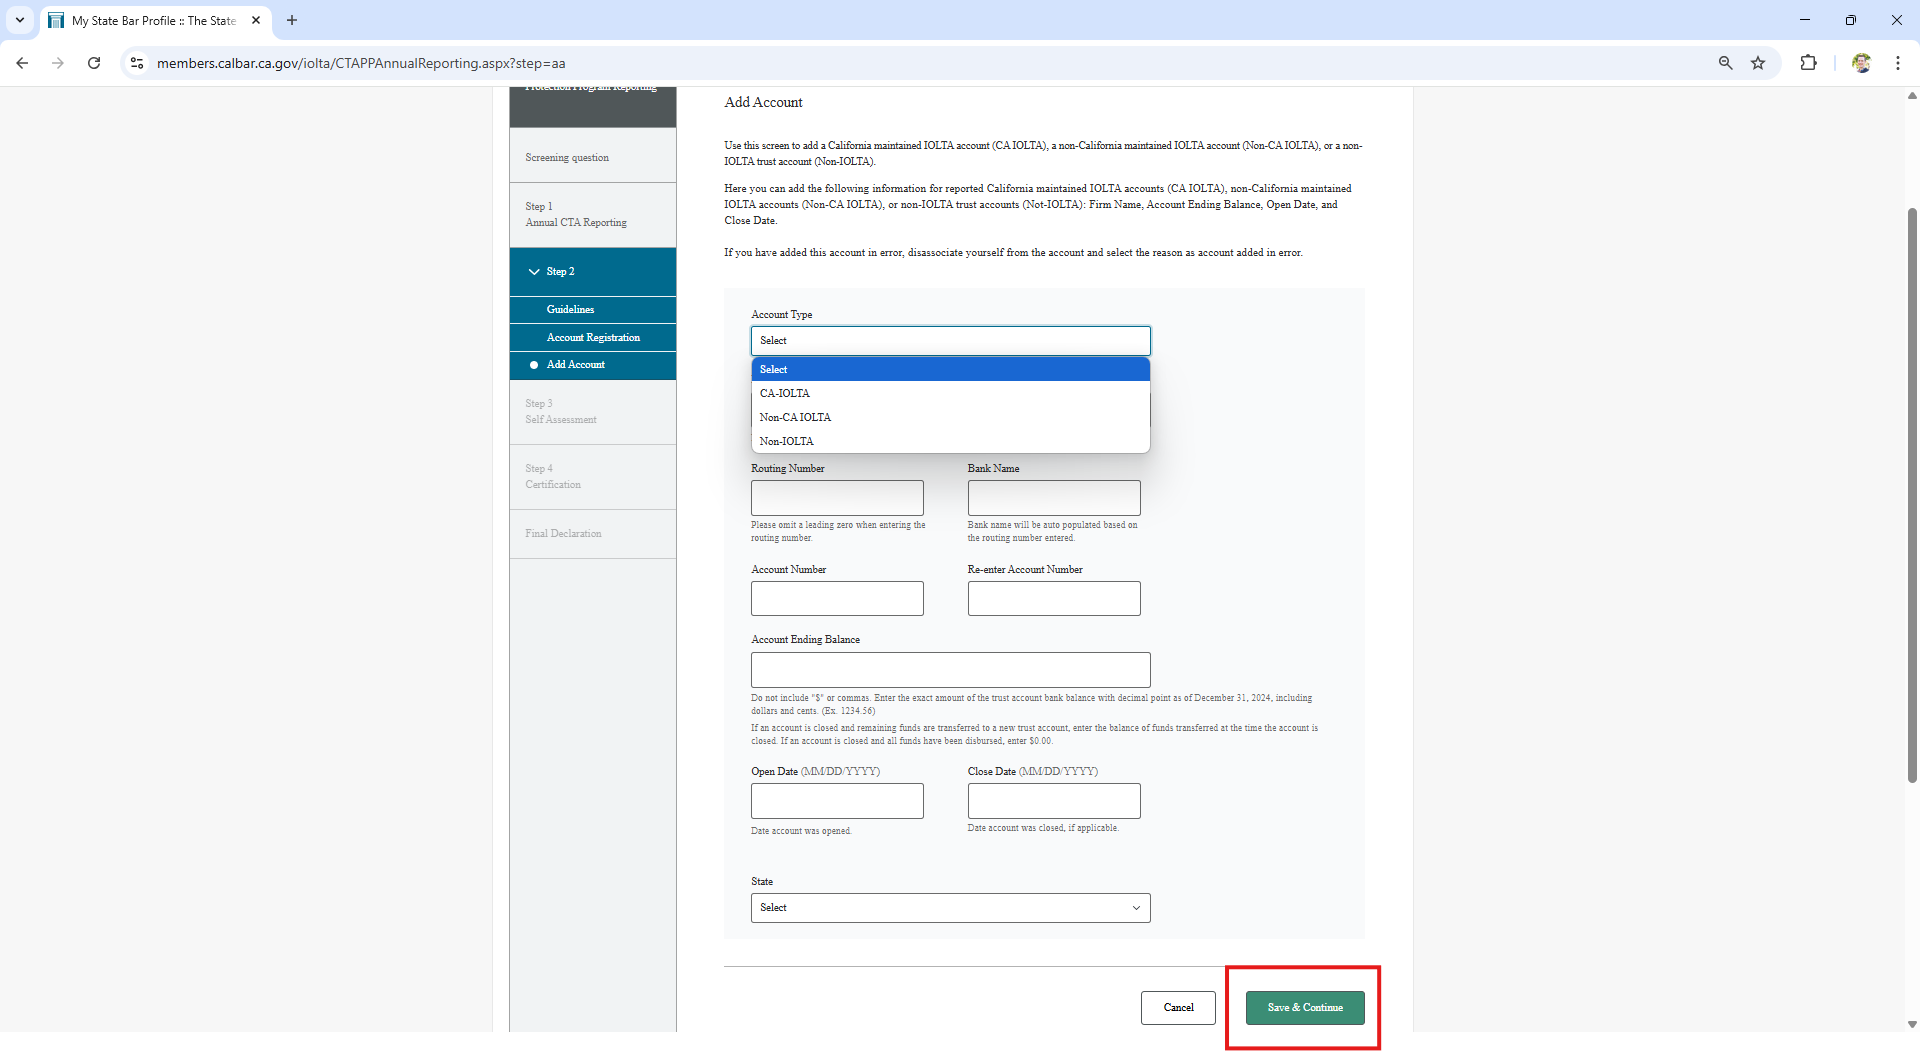Collapse the Step 2 sidebar section

593,272
